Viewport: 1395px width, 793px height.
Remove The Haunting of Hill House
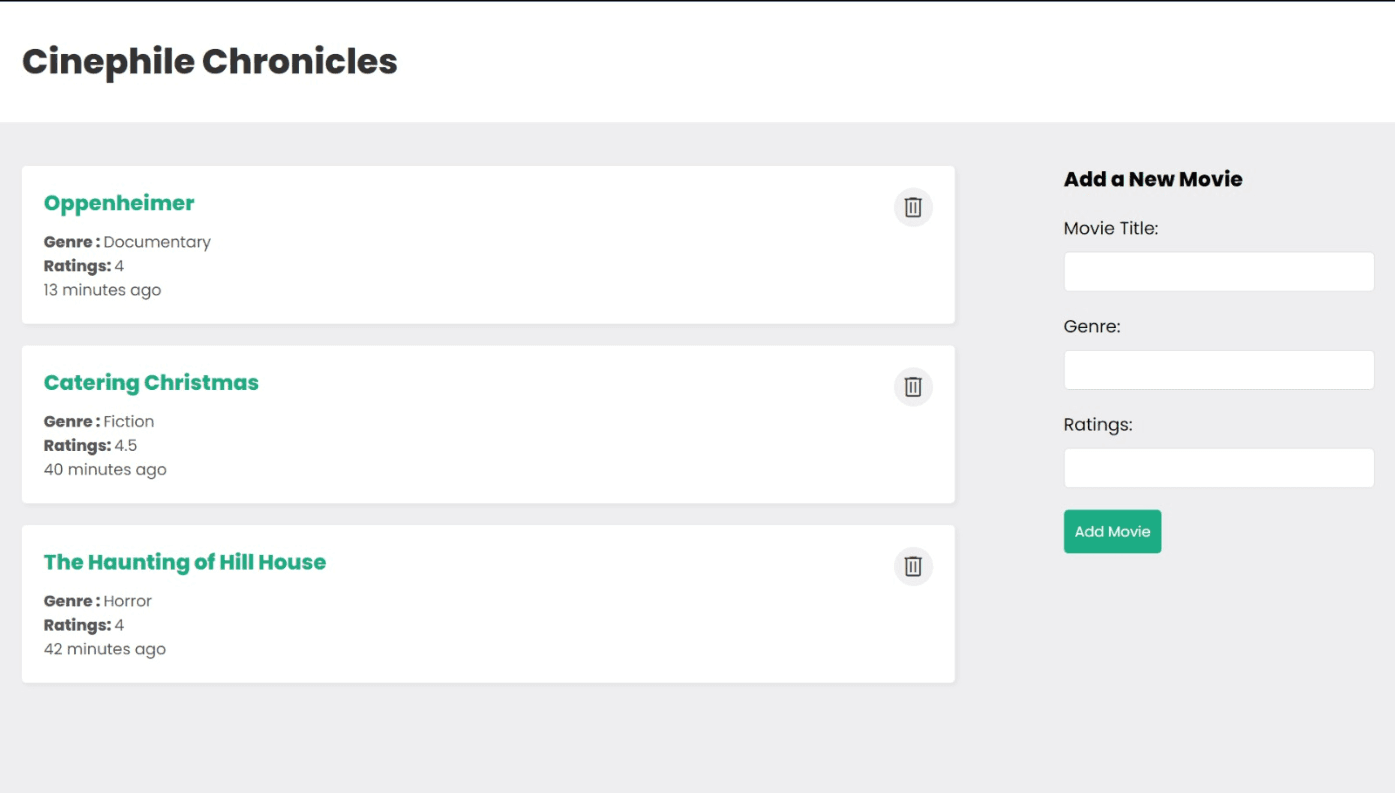pyautogui.click(x=912, y=566)
